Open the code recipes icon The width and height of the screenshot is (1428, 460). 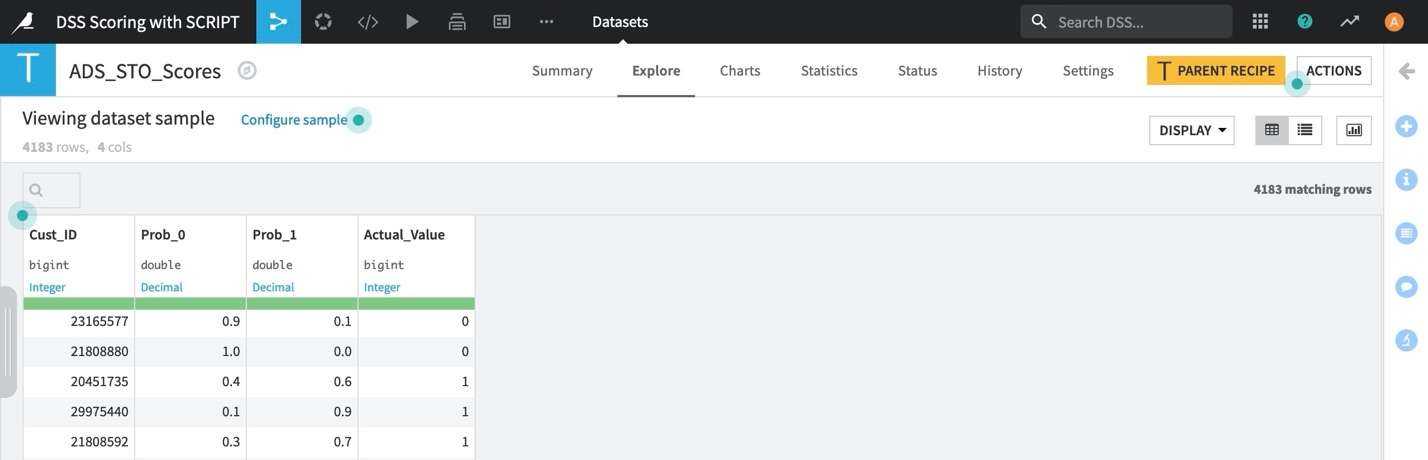pyautogui.click(x=368, y=22)
